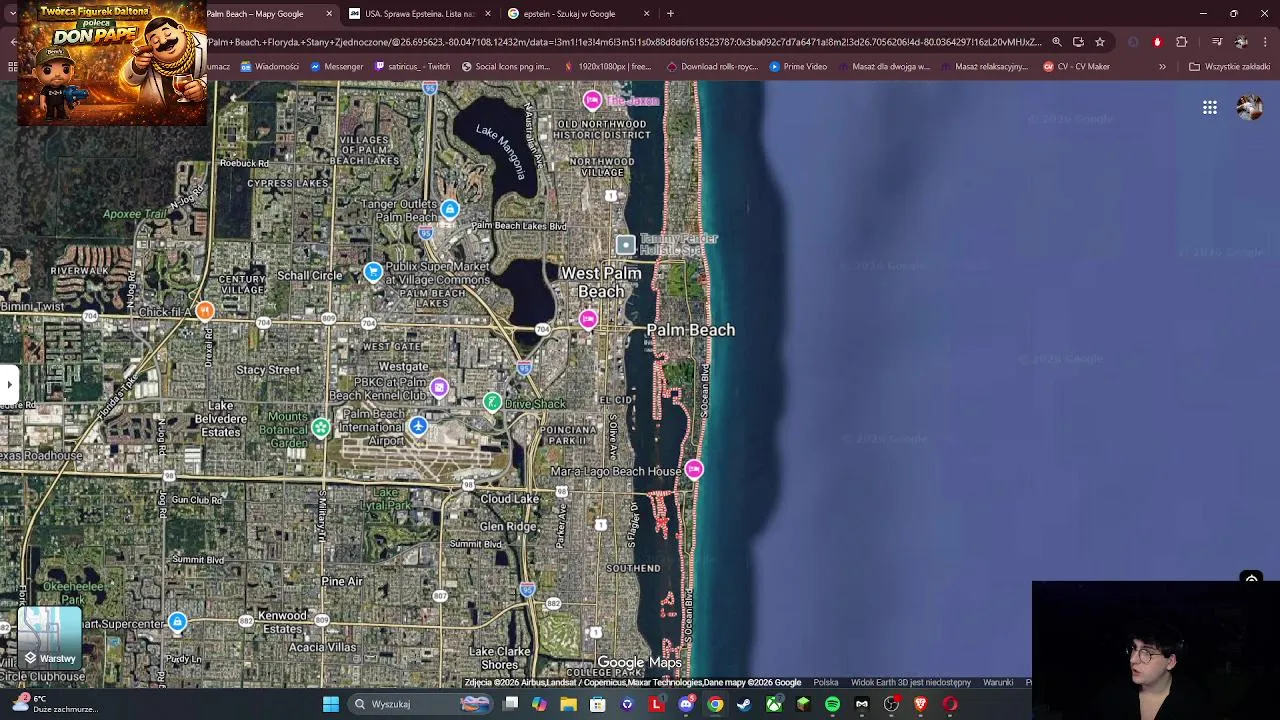Show more bookmarks with the chevron
The height and width of the screenshot is (720, 1280).
click(1162, 67)
